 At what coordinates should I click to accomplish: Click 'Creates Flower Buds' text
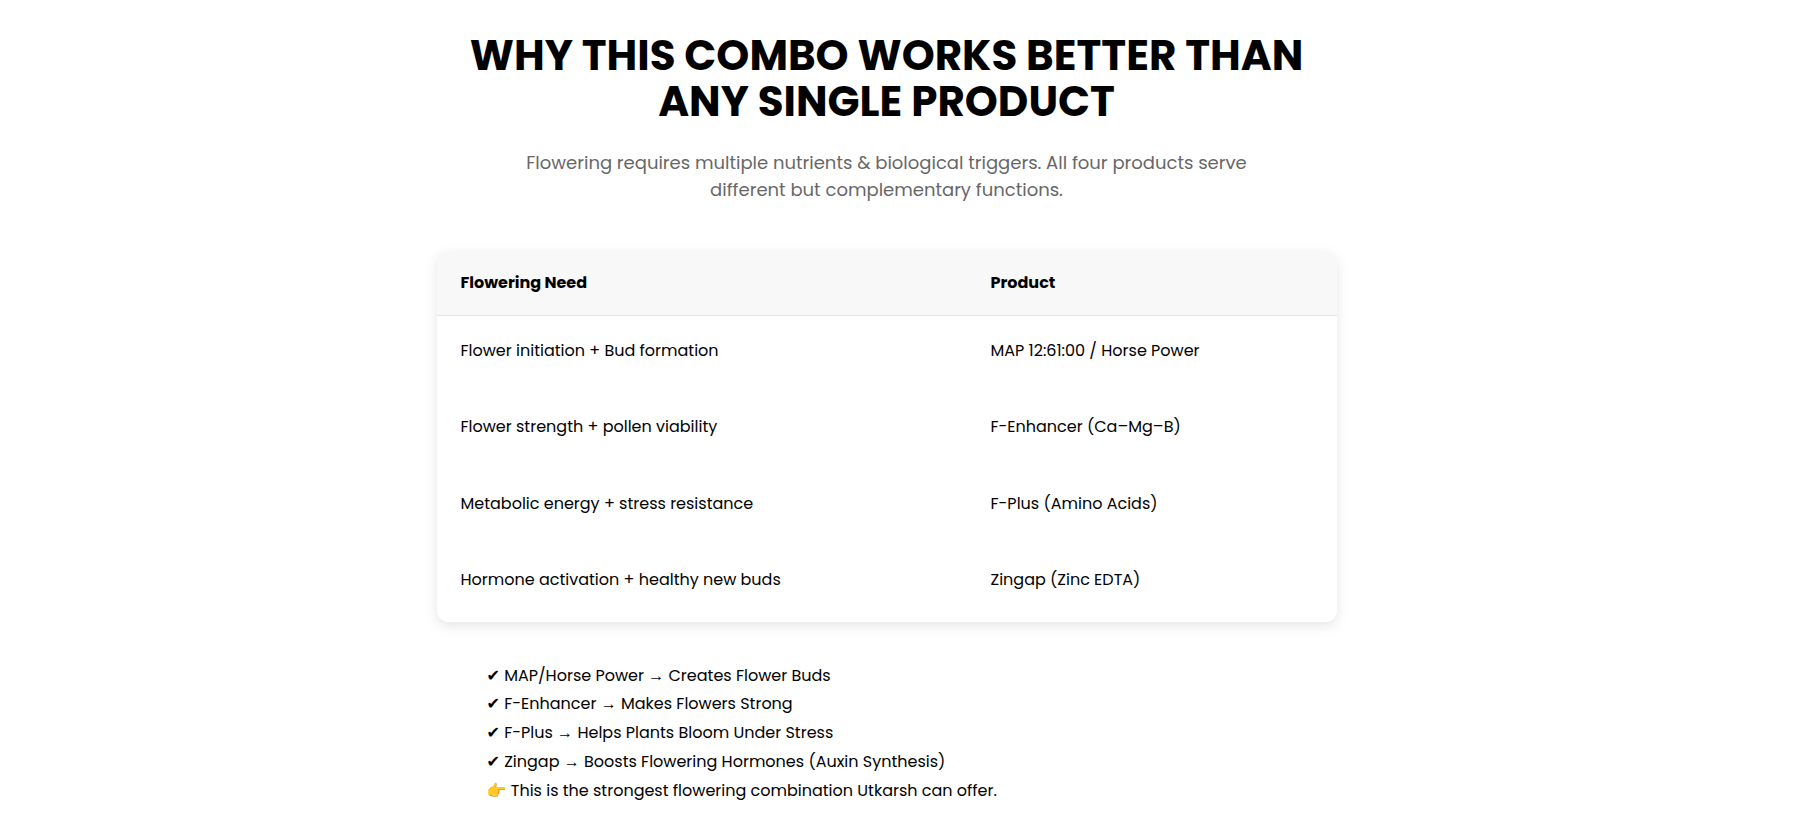tap(749, 676)
